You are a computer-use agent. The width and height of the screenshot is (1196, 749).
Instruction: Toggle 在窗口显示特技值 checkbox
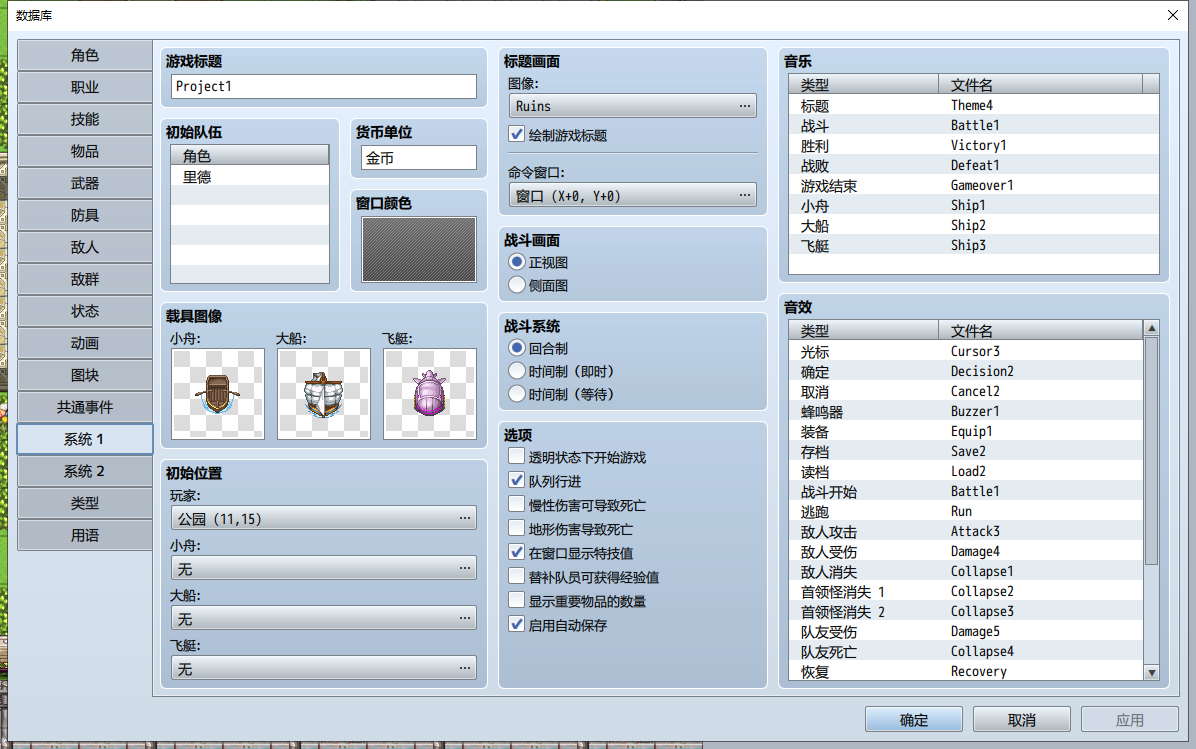[x=516, y=553]
